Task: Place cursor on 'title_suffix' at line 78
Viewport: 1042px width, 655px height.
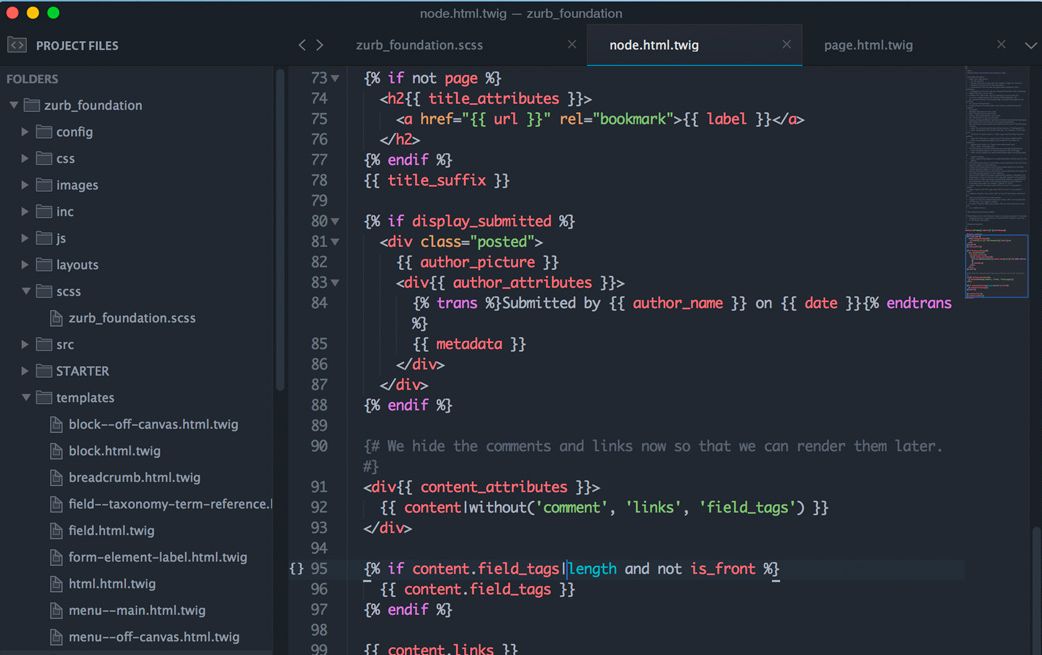Action: click(437, 180)
